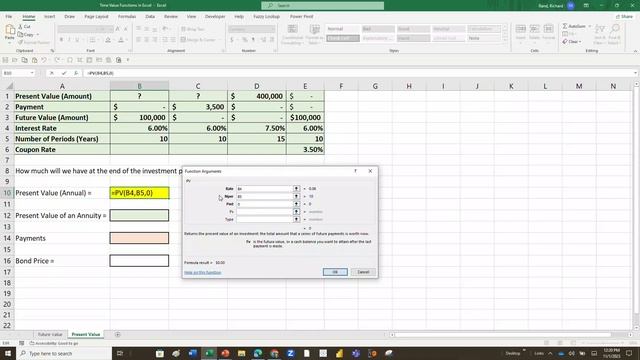Click Format as Table icon
Screen dimensions: 640x360
point(314,29)
